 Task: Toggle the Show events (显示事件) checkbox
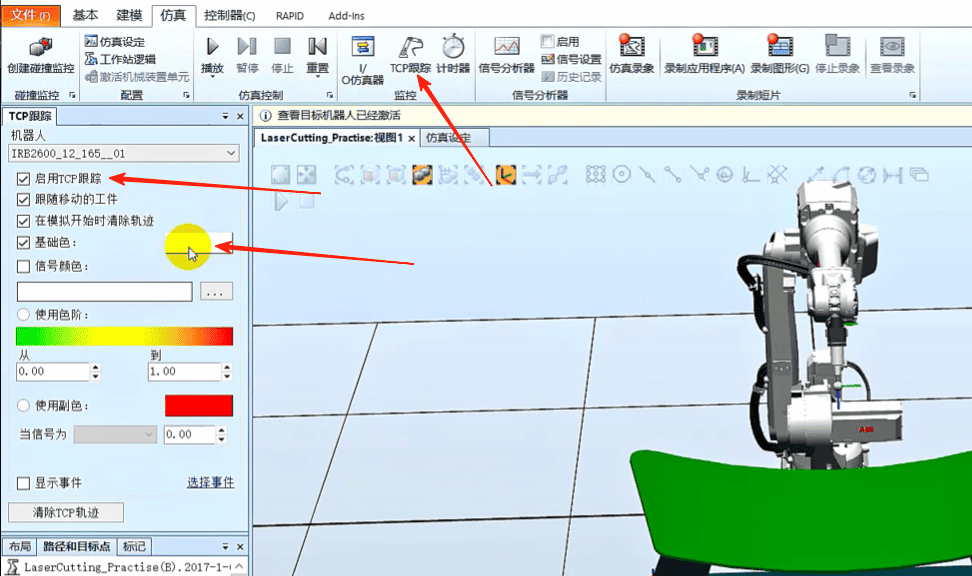pos(24,483)
